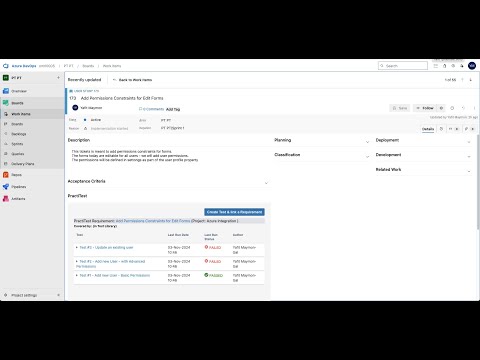Collapse the sidebar using bottom arrows
Image resolution: width=480 pixels, height=360 pixels.
pyautogui.click(x=59, y=295)
